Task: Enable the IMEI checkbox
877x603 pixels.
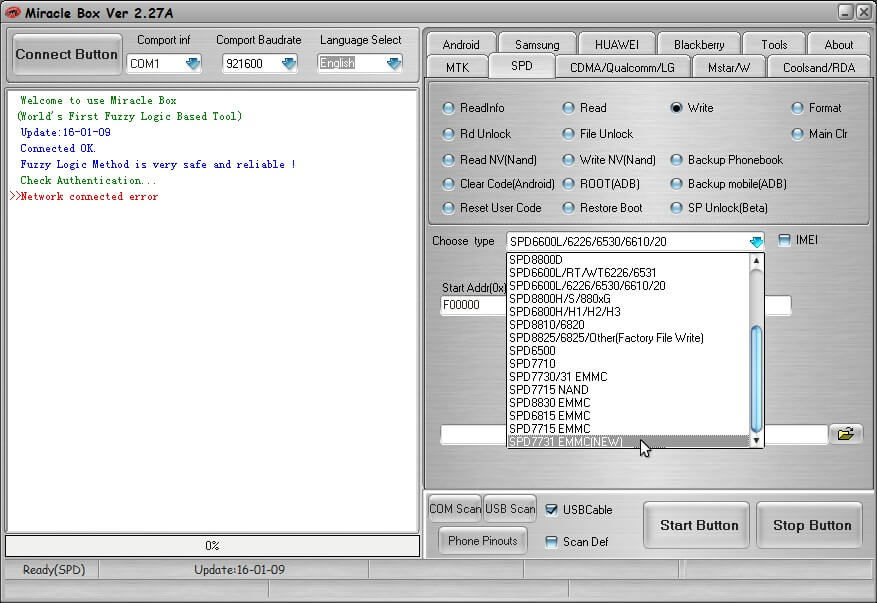Action: click(784, 241)
